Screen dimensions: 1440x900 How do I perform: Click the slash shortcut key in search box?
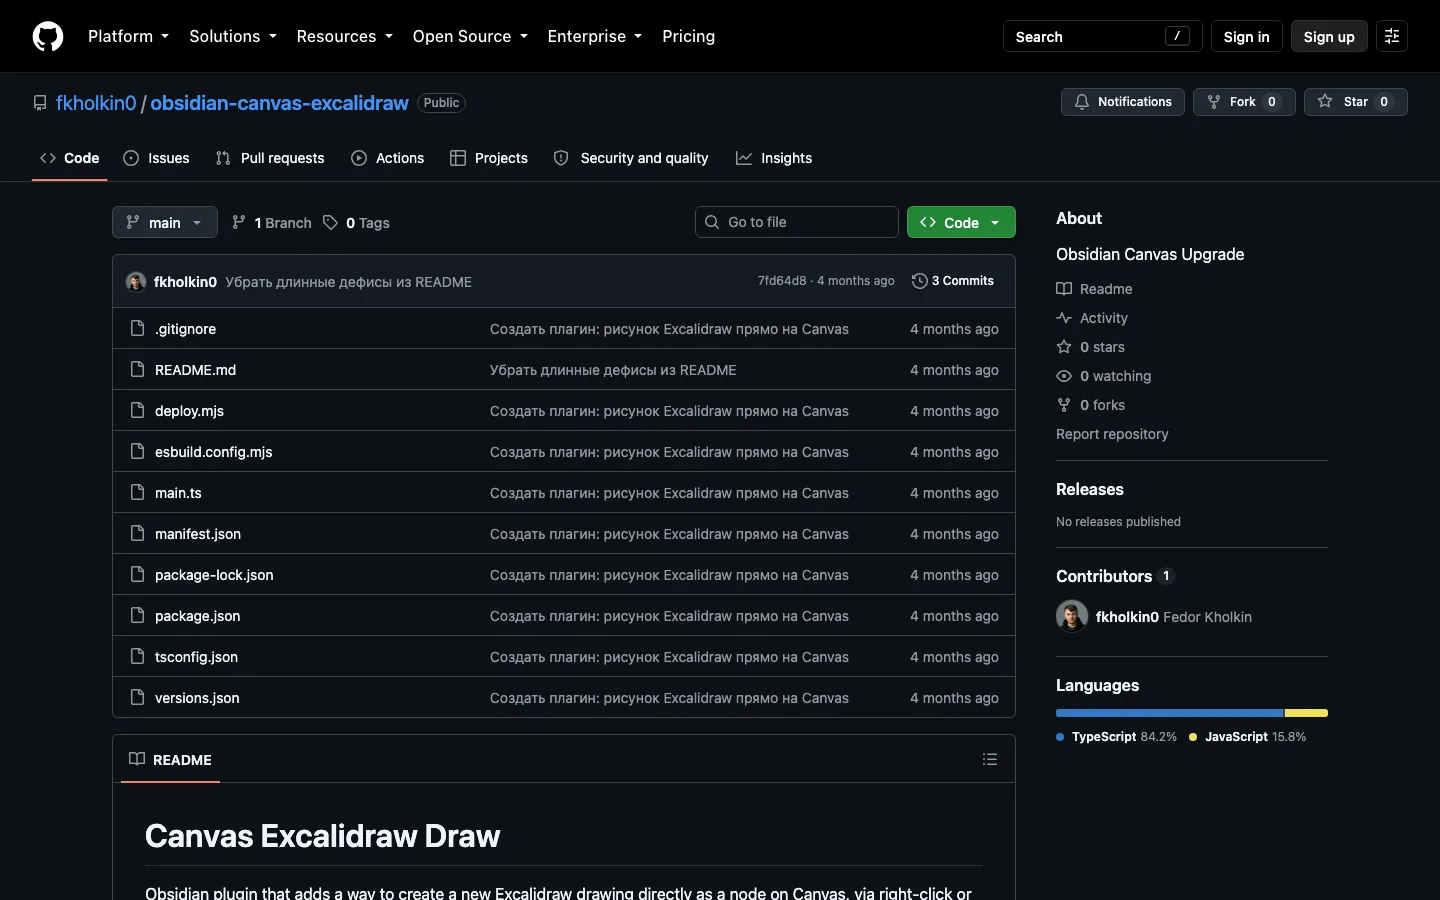click(1178, 36)
